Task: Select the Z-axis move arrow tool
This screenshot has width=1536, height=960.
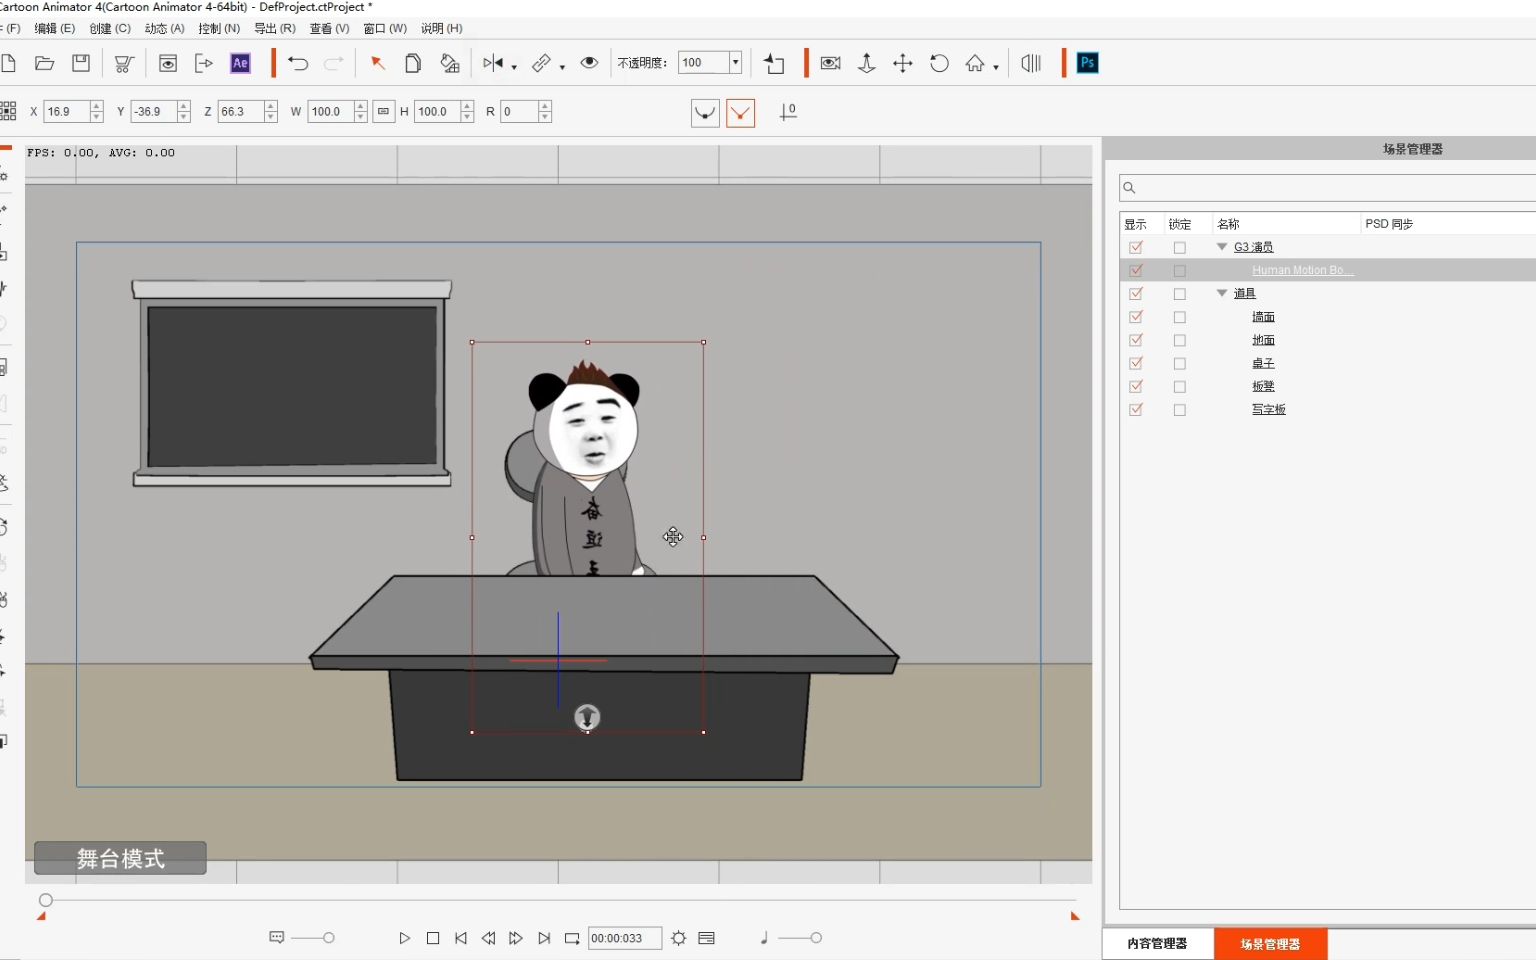Action: pyautogui.click(x=867, y=63)
